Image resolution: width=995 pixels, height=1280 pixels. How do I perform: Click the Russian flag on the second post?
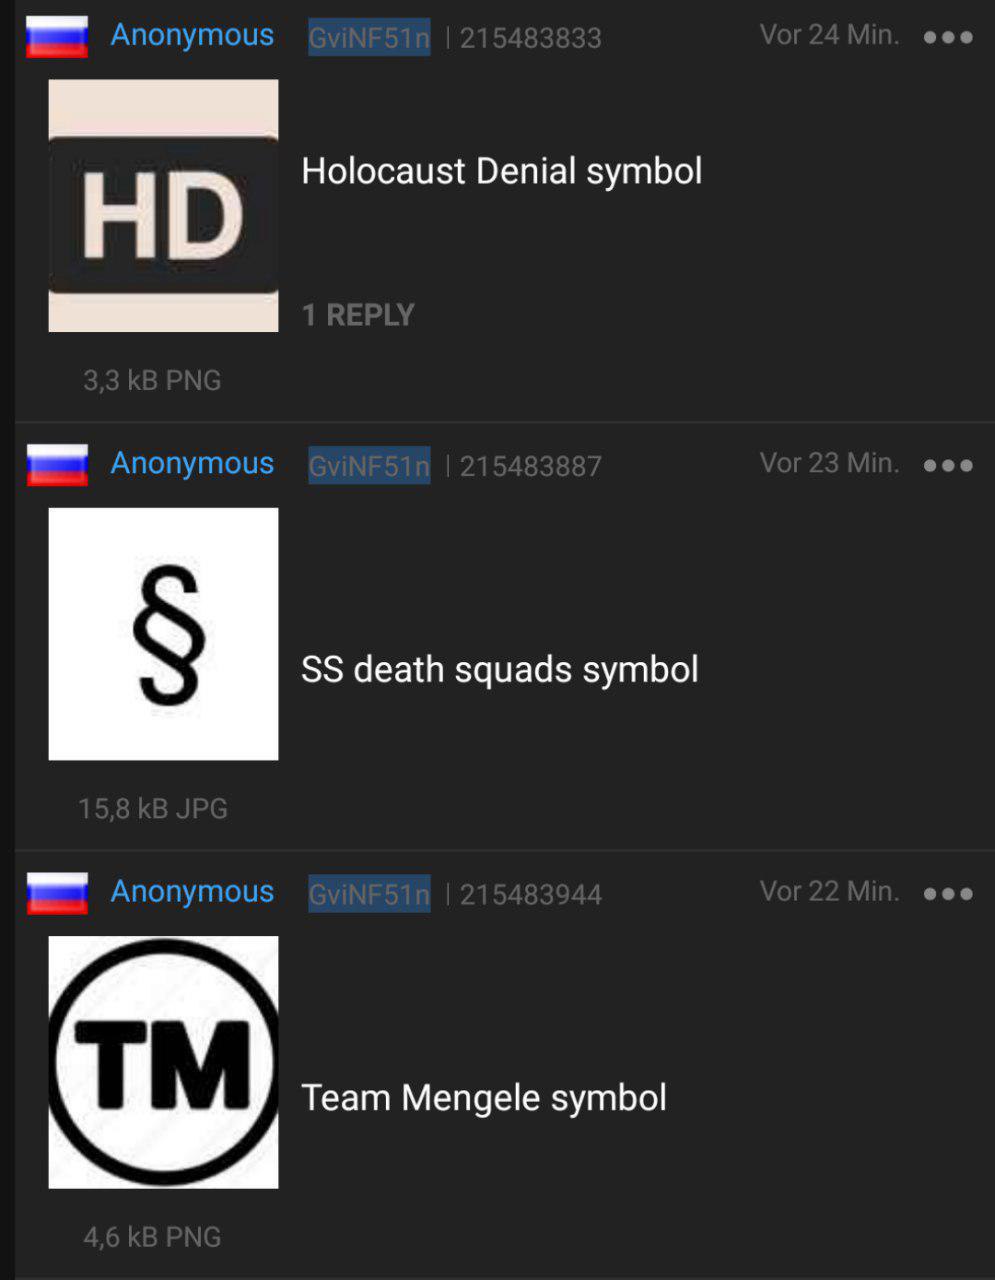57,465
